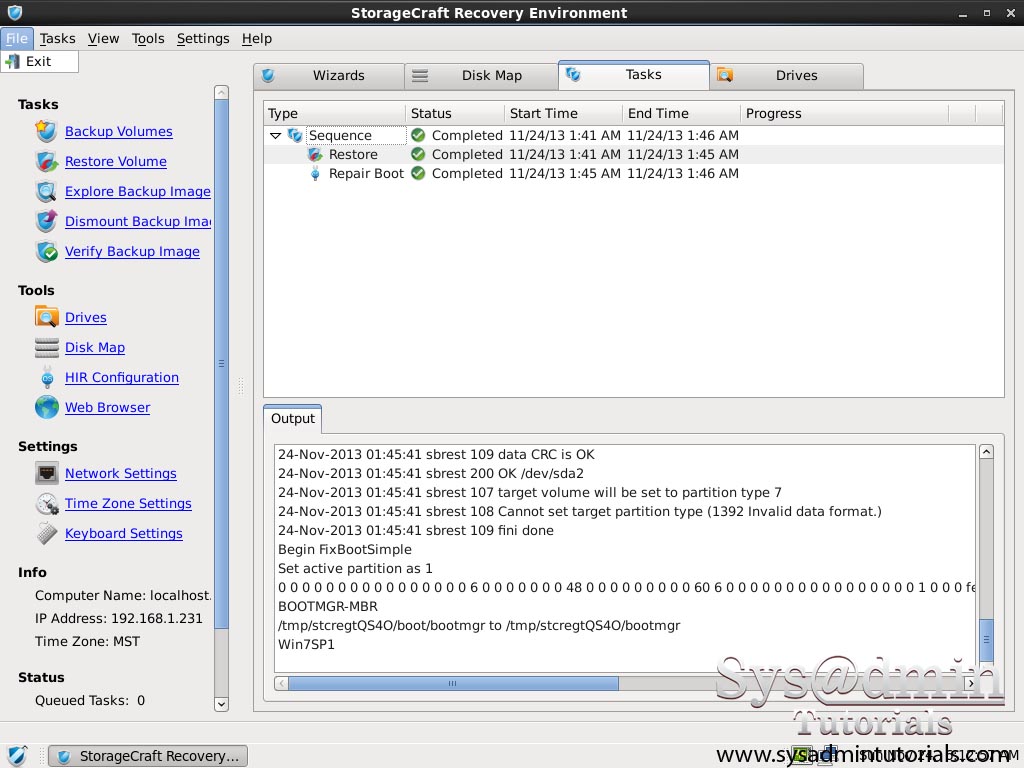
Task: Open the Verify Backup Image link
Action: [132, 251]
